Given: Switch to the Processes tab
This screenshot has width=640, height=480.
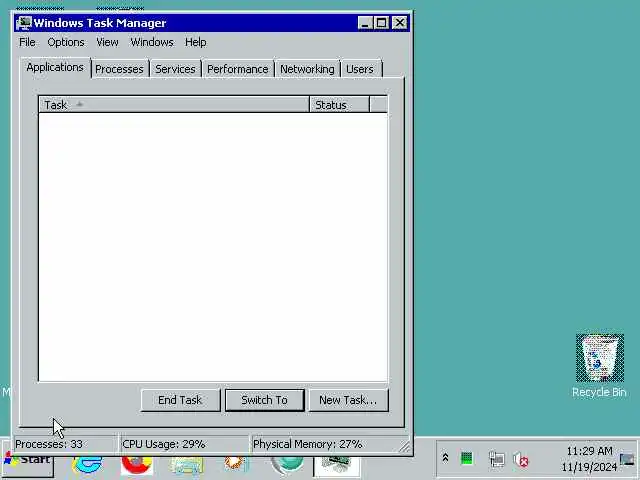Looking at the screenshot, I should 120,69.
